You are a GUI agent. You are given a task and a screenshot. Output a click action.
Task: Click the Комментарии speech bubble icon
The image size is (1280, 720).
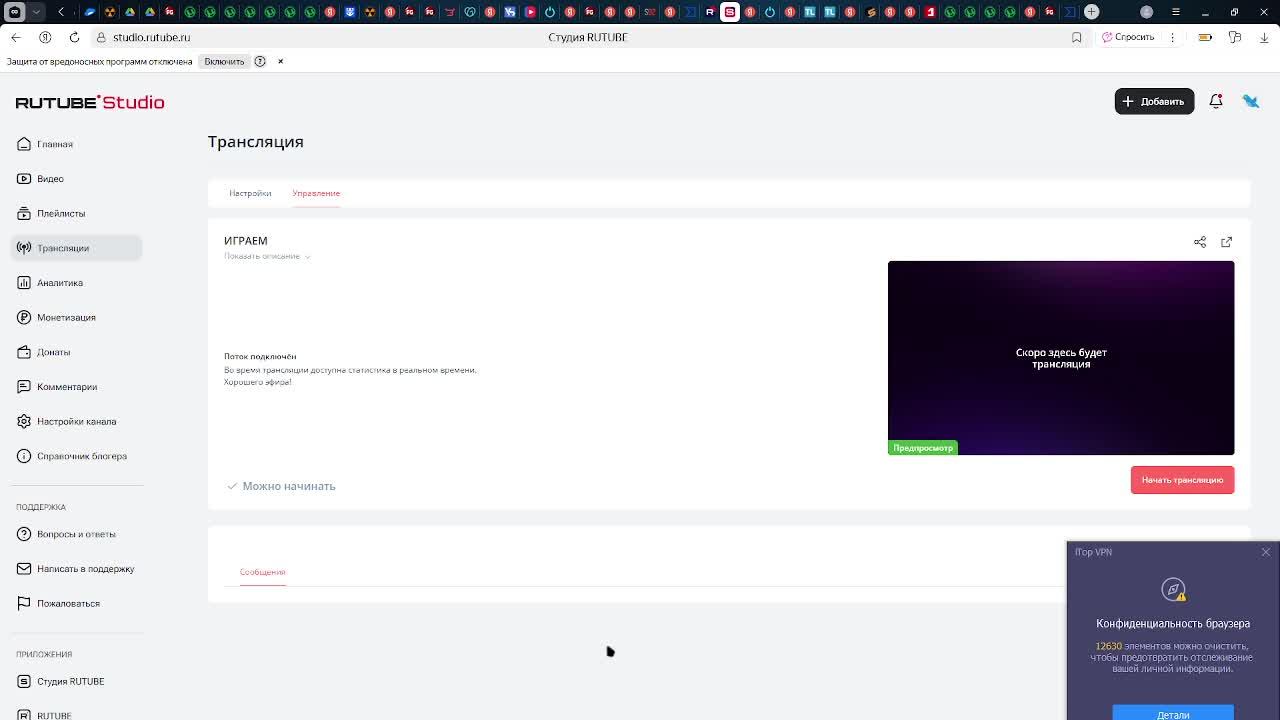click(24, 387)
